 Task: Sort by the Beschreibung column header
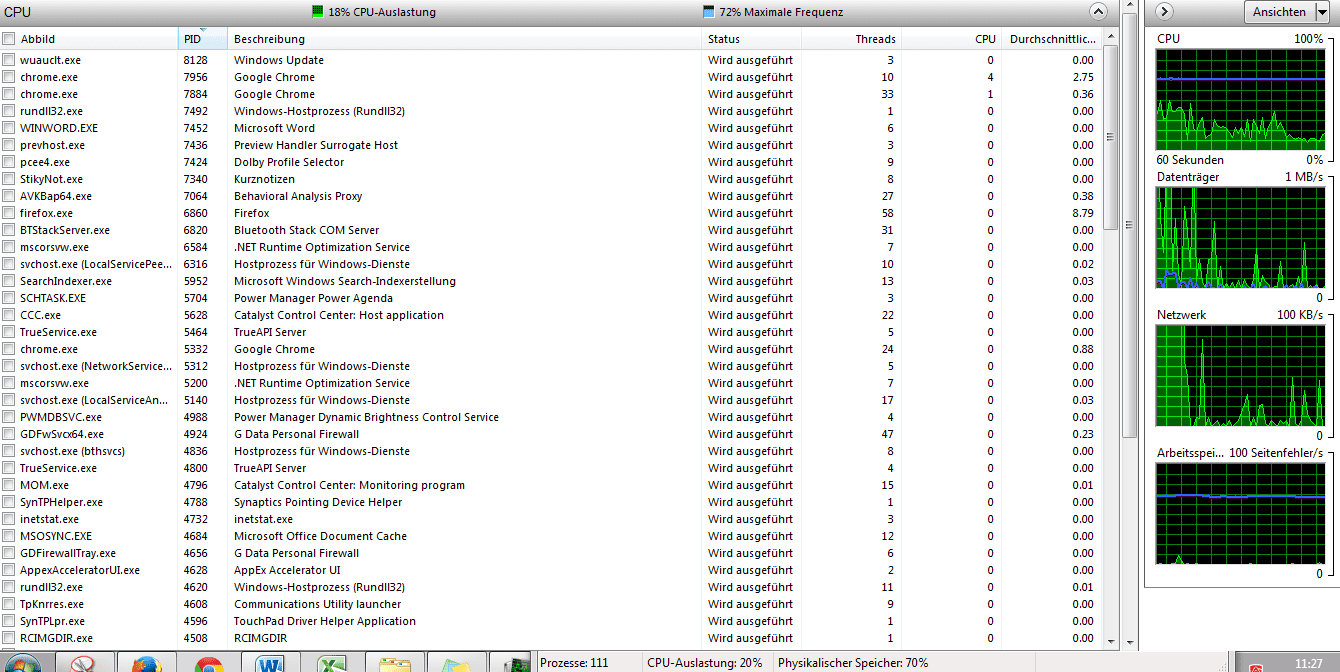465,39
